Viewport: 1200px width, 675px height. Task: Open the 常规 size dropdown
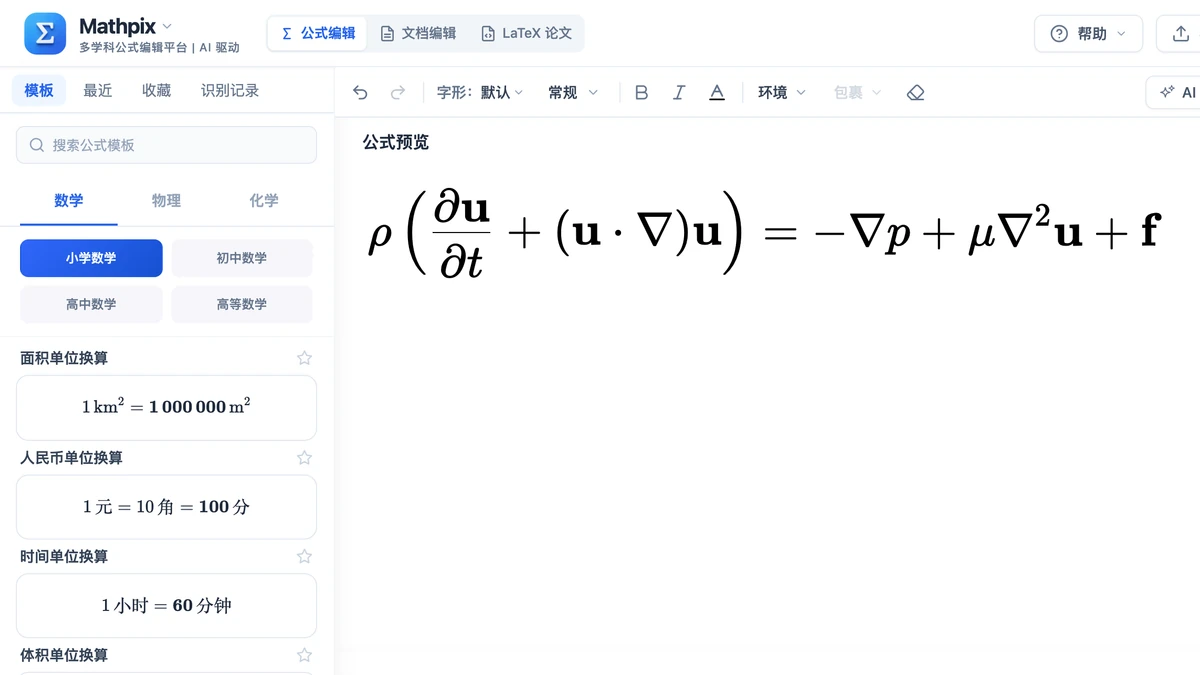[x=573, y=92]
